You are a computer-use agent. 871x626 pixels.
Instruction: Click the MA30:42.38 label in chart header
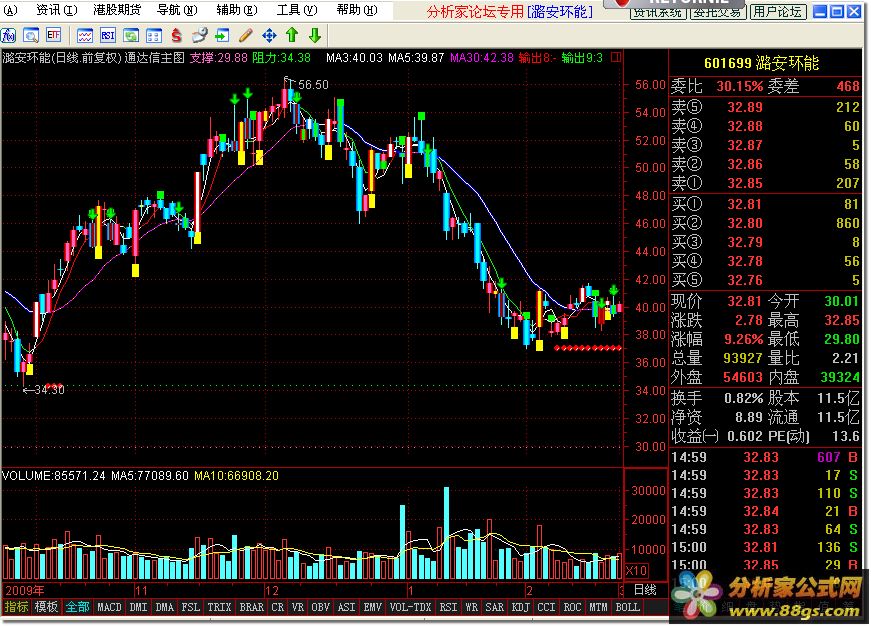tap(482, 57)
